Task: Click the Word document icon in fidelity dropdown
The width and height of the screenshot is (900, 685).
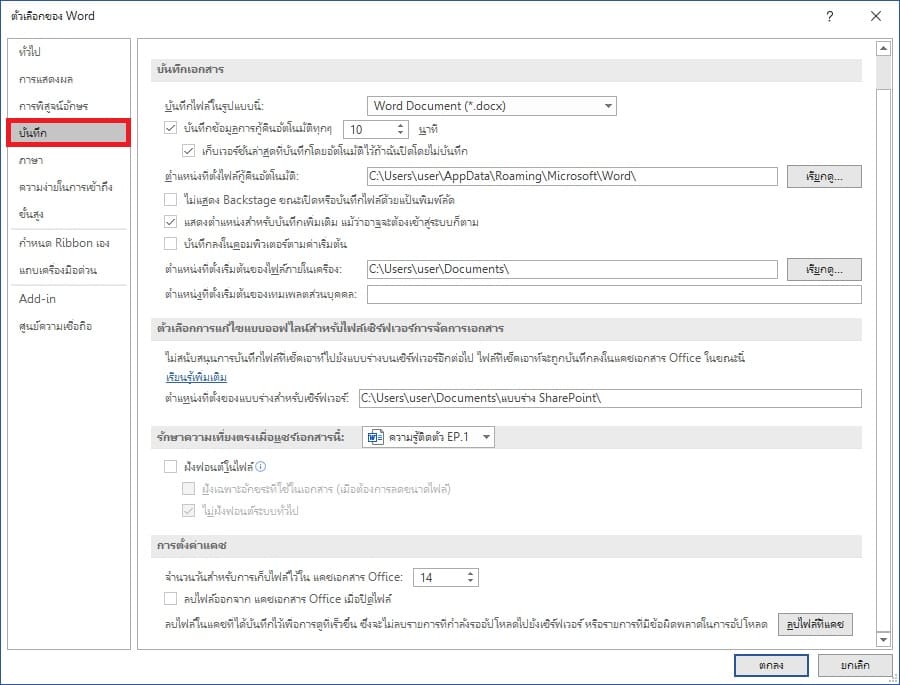Action: (x=375, y=437)
